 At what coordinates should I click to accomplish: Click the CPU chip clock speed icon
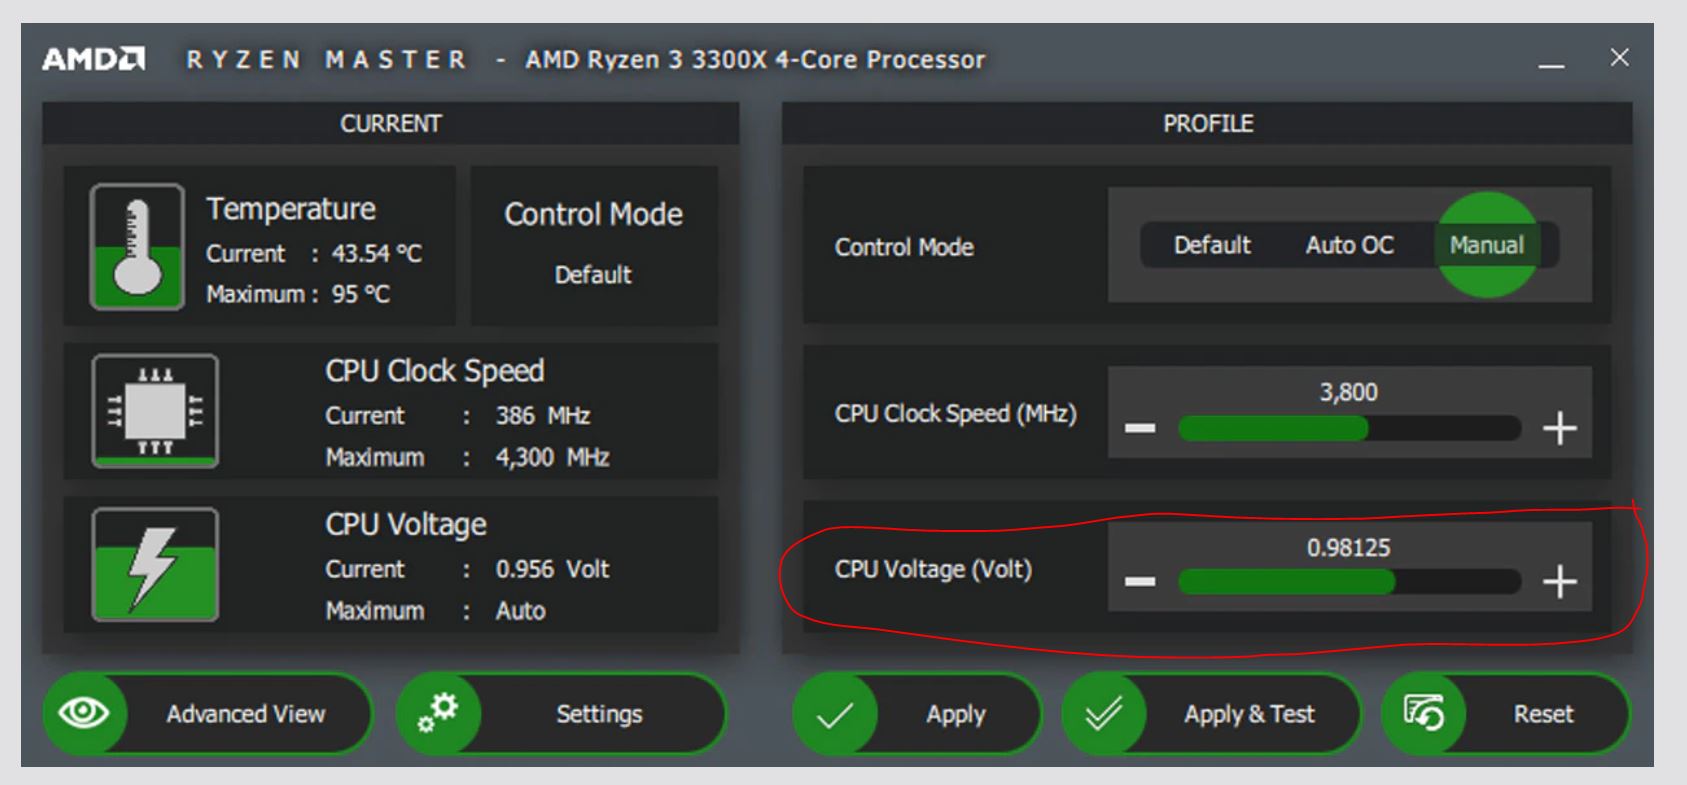coord(155,411)
